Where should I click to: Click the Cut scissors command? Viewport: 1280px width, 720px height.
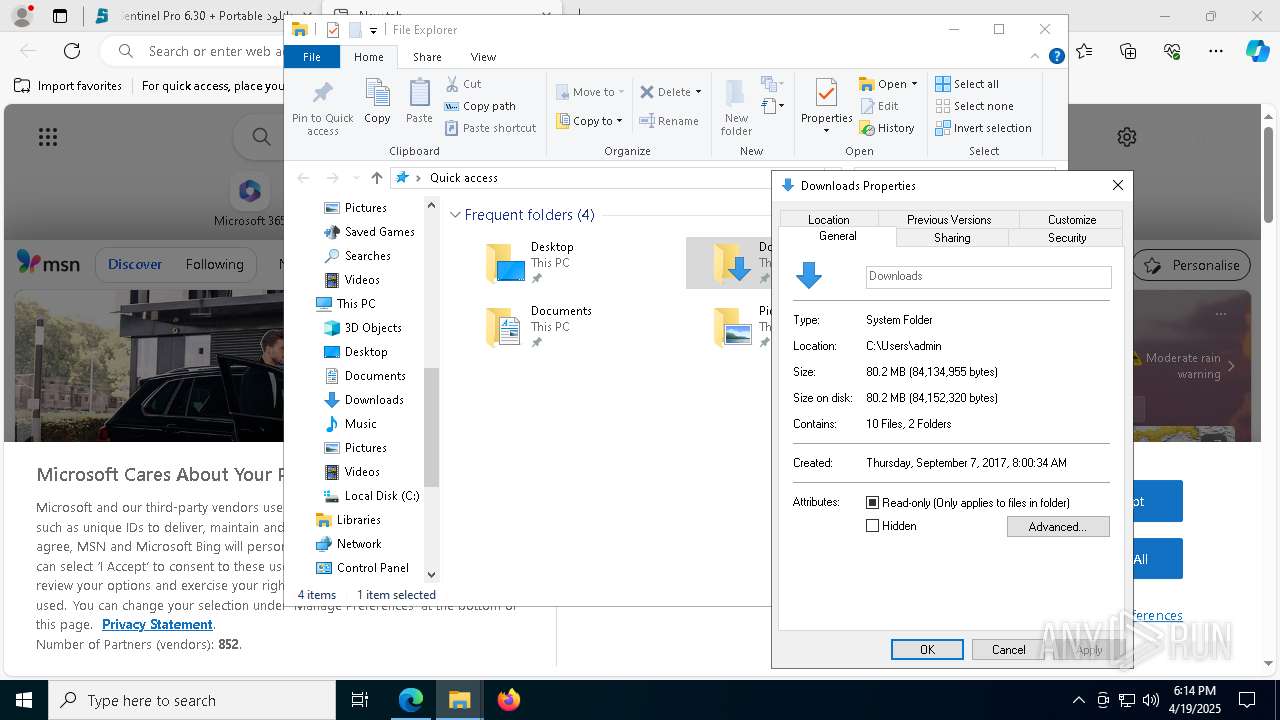tap(463, 84)
